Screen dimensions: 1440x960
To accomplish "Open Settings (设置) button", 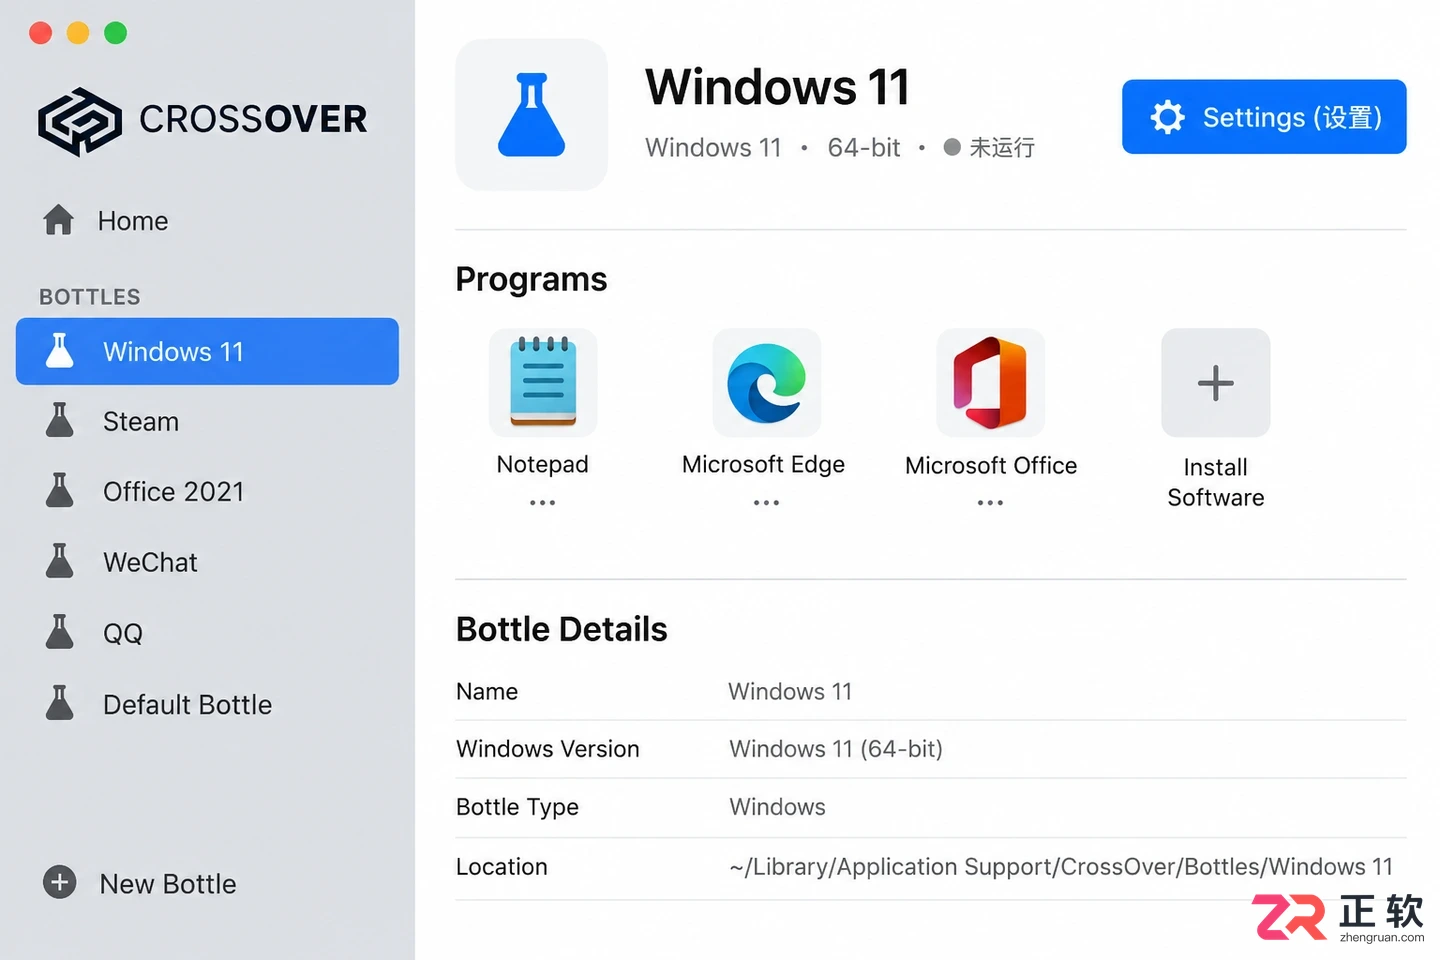I will [x=1264, y=117].
